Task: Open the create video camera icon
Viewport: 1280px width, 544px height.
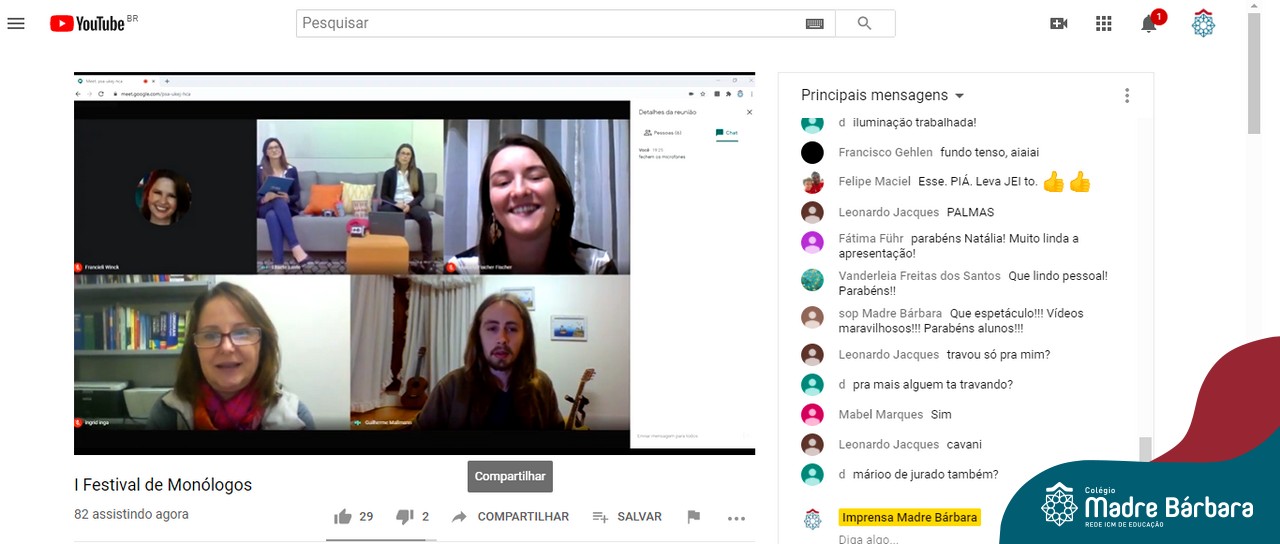Action: pyautogui.click(x=1059, y=24)
